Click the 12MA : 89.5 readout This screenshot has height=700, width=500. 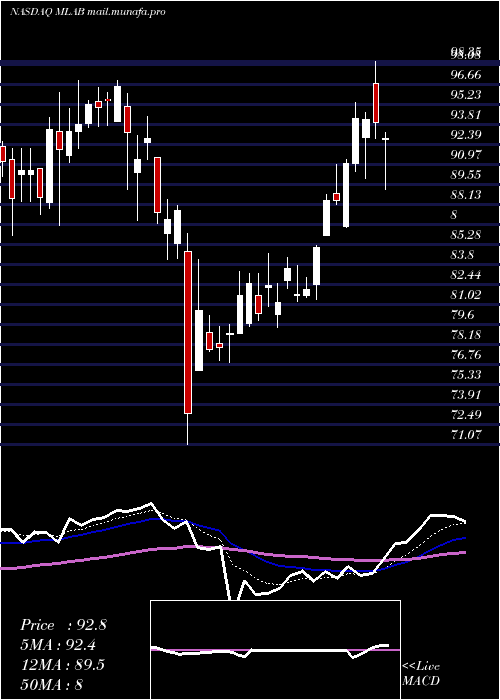(x=62, y=664)
